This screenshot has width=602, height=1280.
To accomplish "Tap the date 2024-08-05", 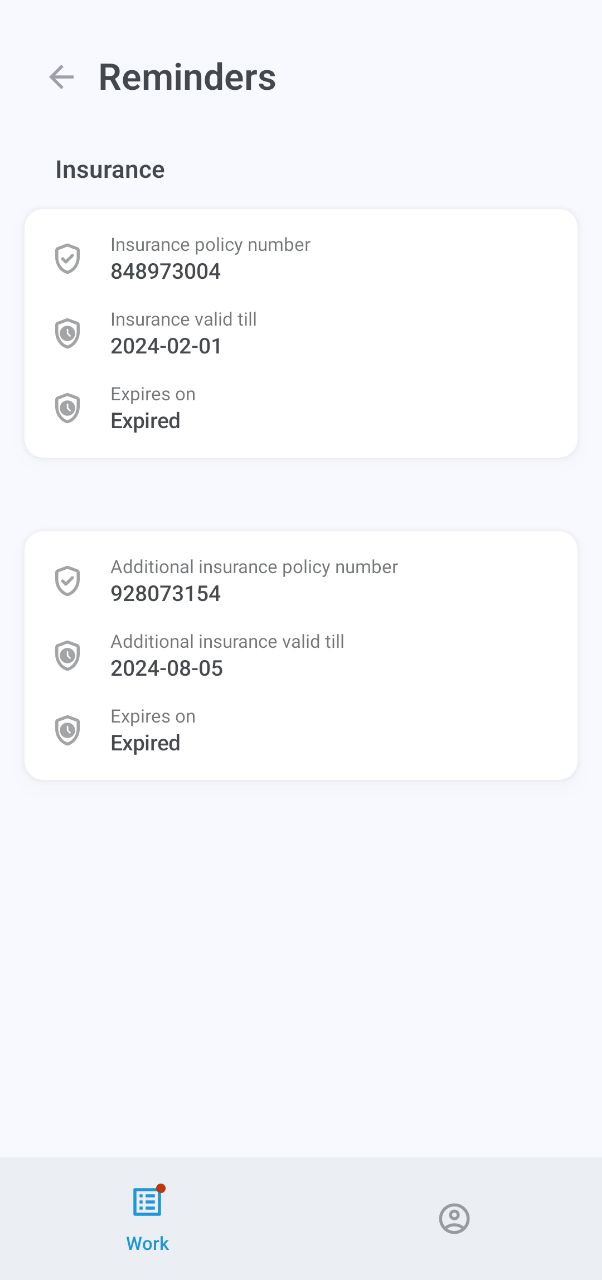I will (166, 669).
